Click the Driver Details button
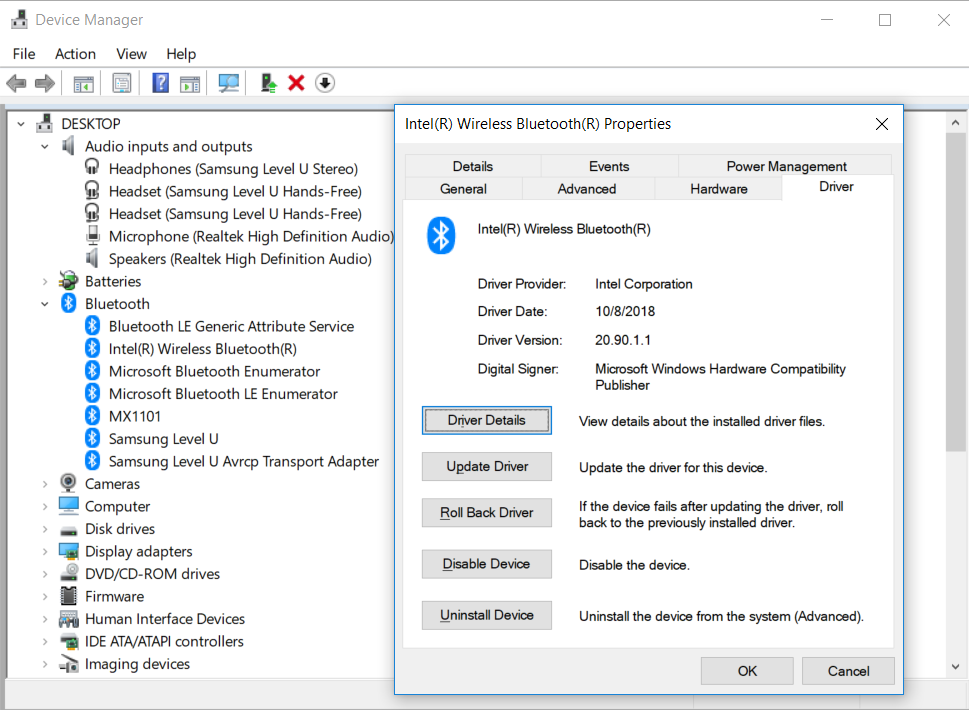The image size is (969, 710). 487,420
